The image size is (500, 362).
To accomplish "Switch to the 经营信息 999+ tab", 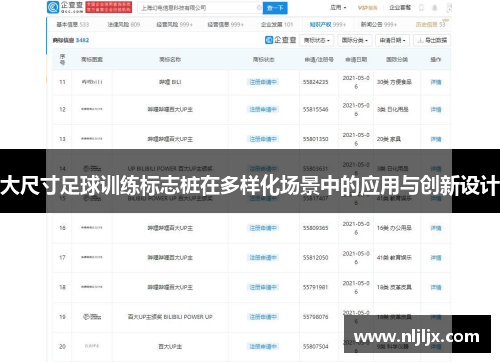I will pos(226,24).
